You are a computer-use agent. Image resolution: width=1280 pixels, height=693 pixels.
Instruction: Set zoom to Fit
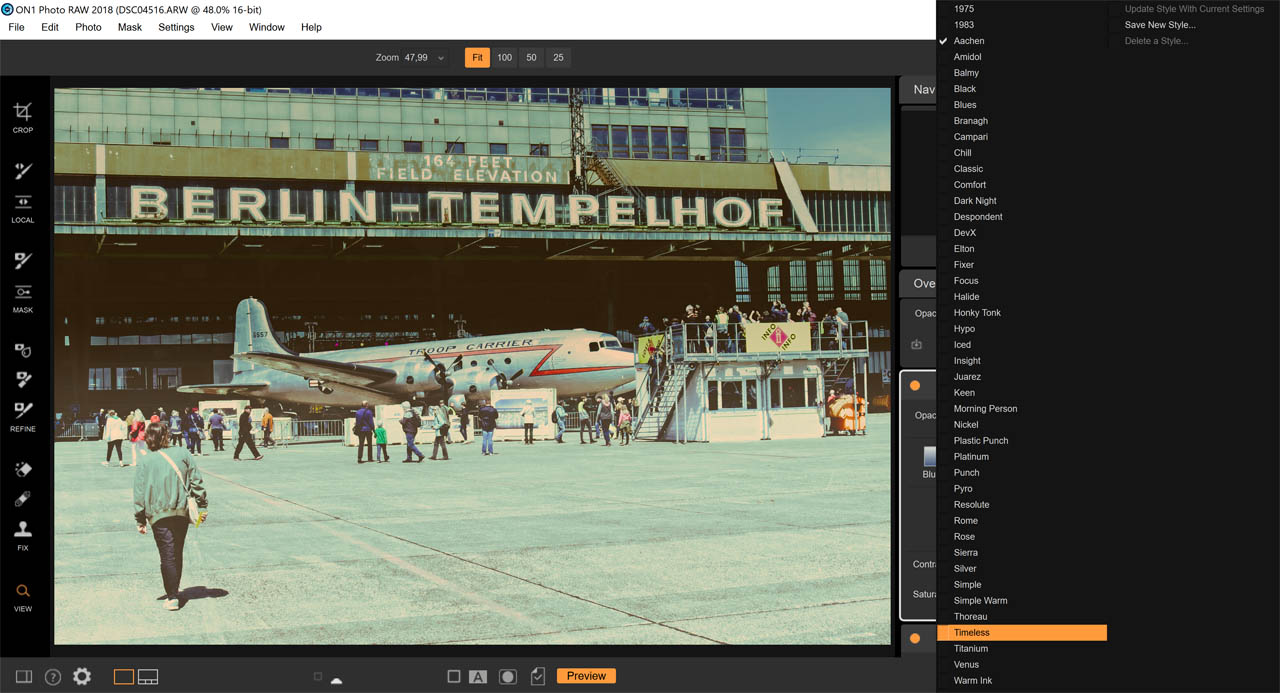[477, 57]
